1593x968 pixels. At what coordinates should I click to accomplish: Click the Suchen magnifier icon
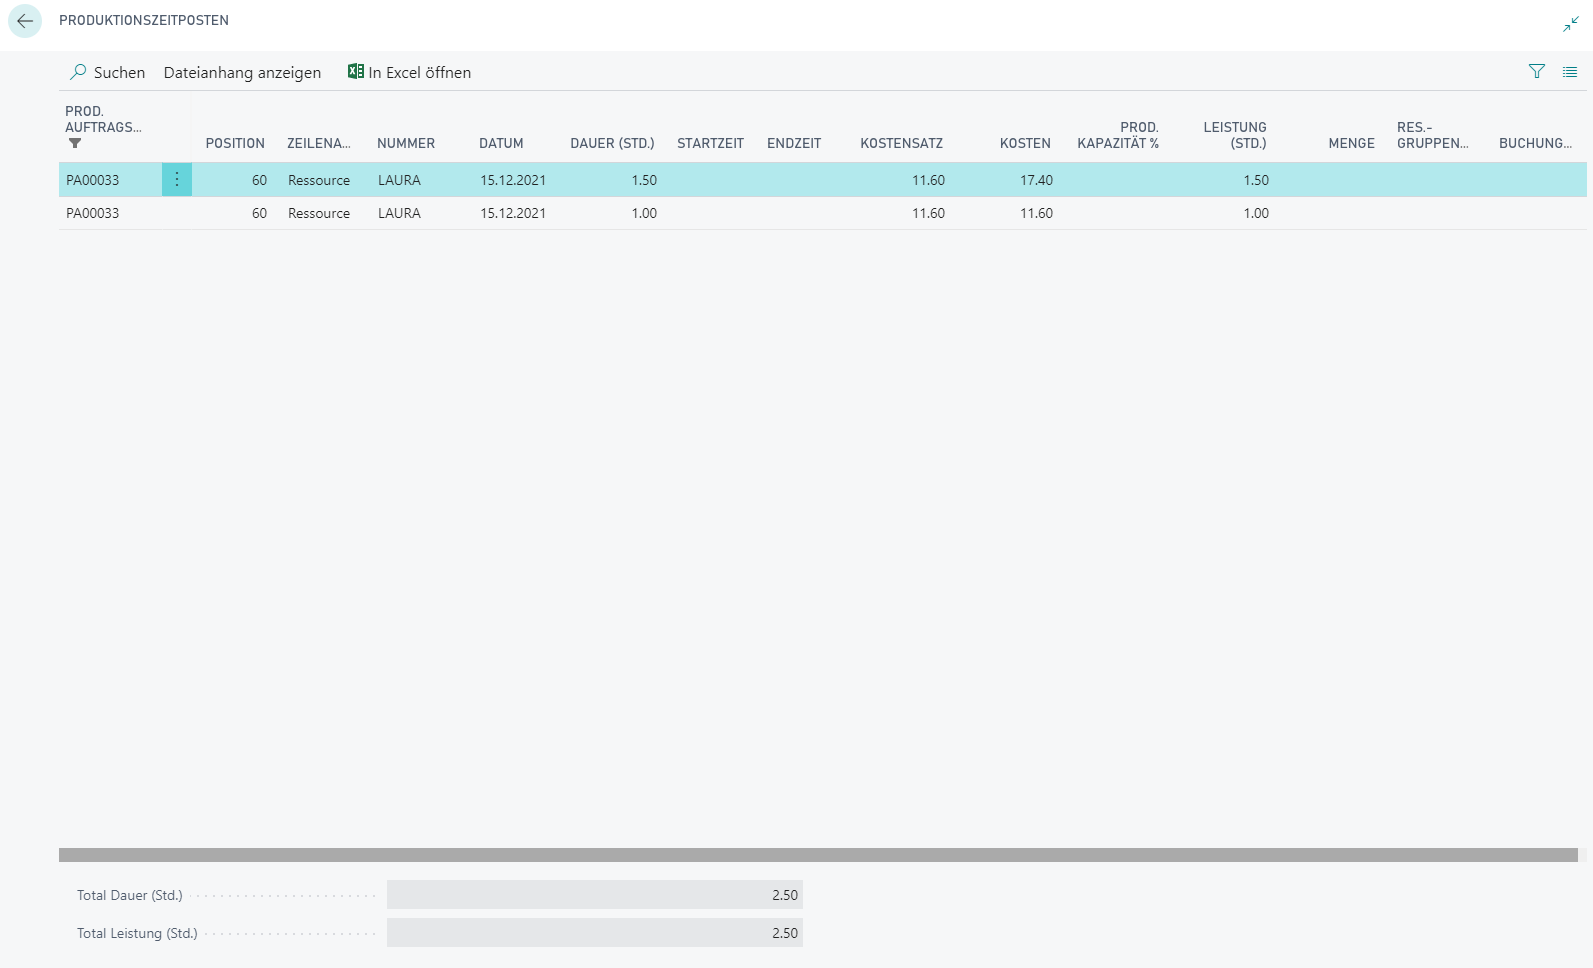78,72
